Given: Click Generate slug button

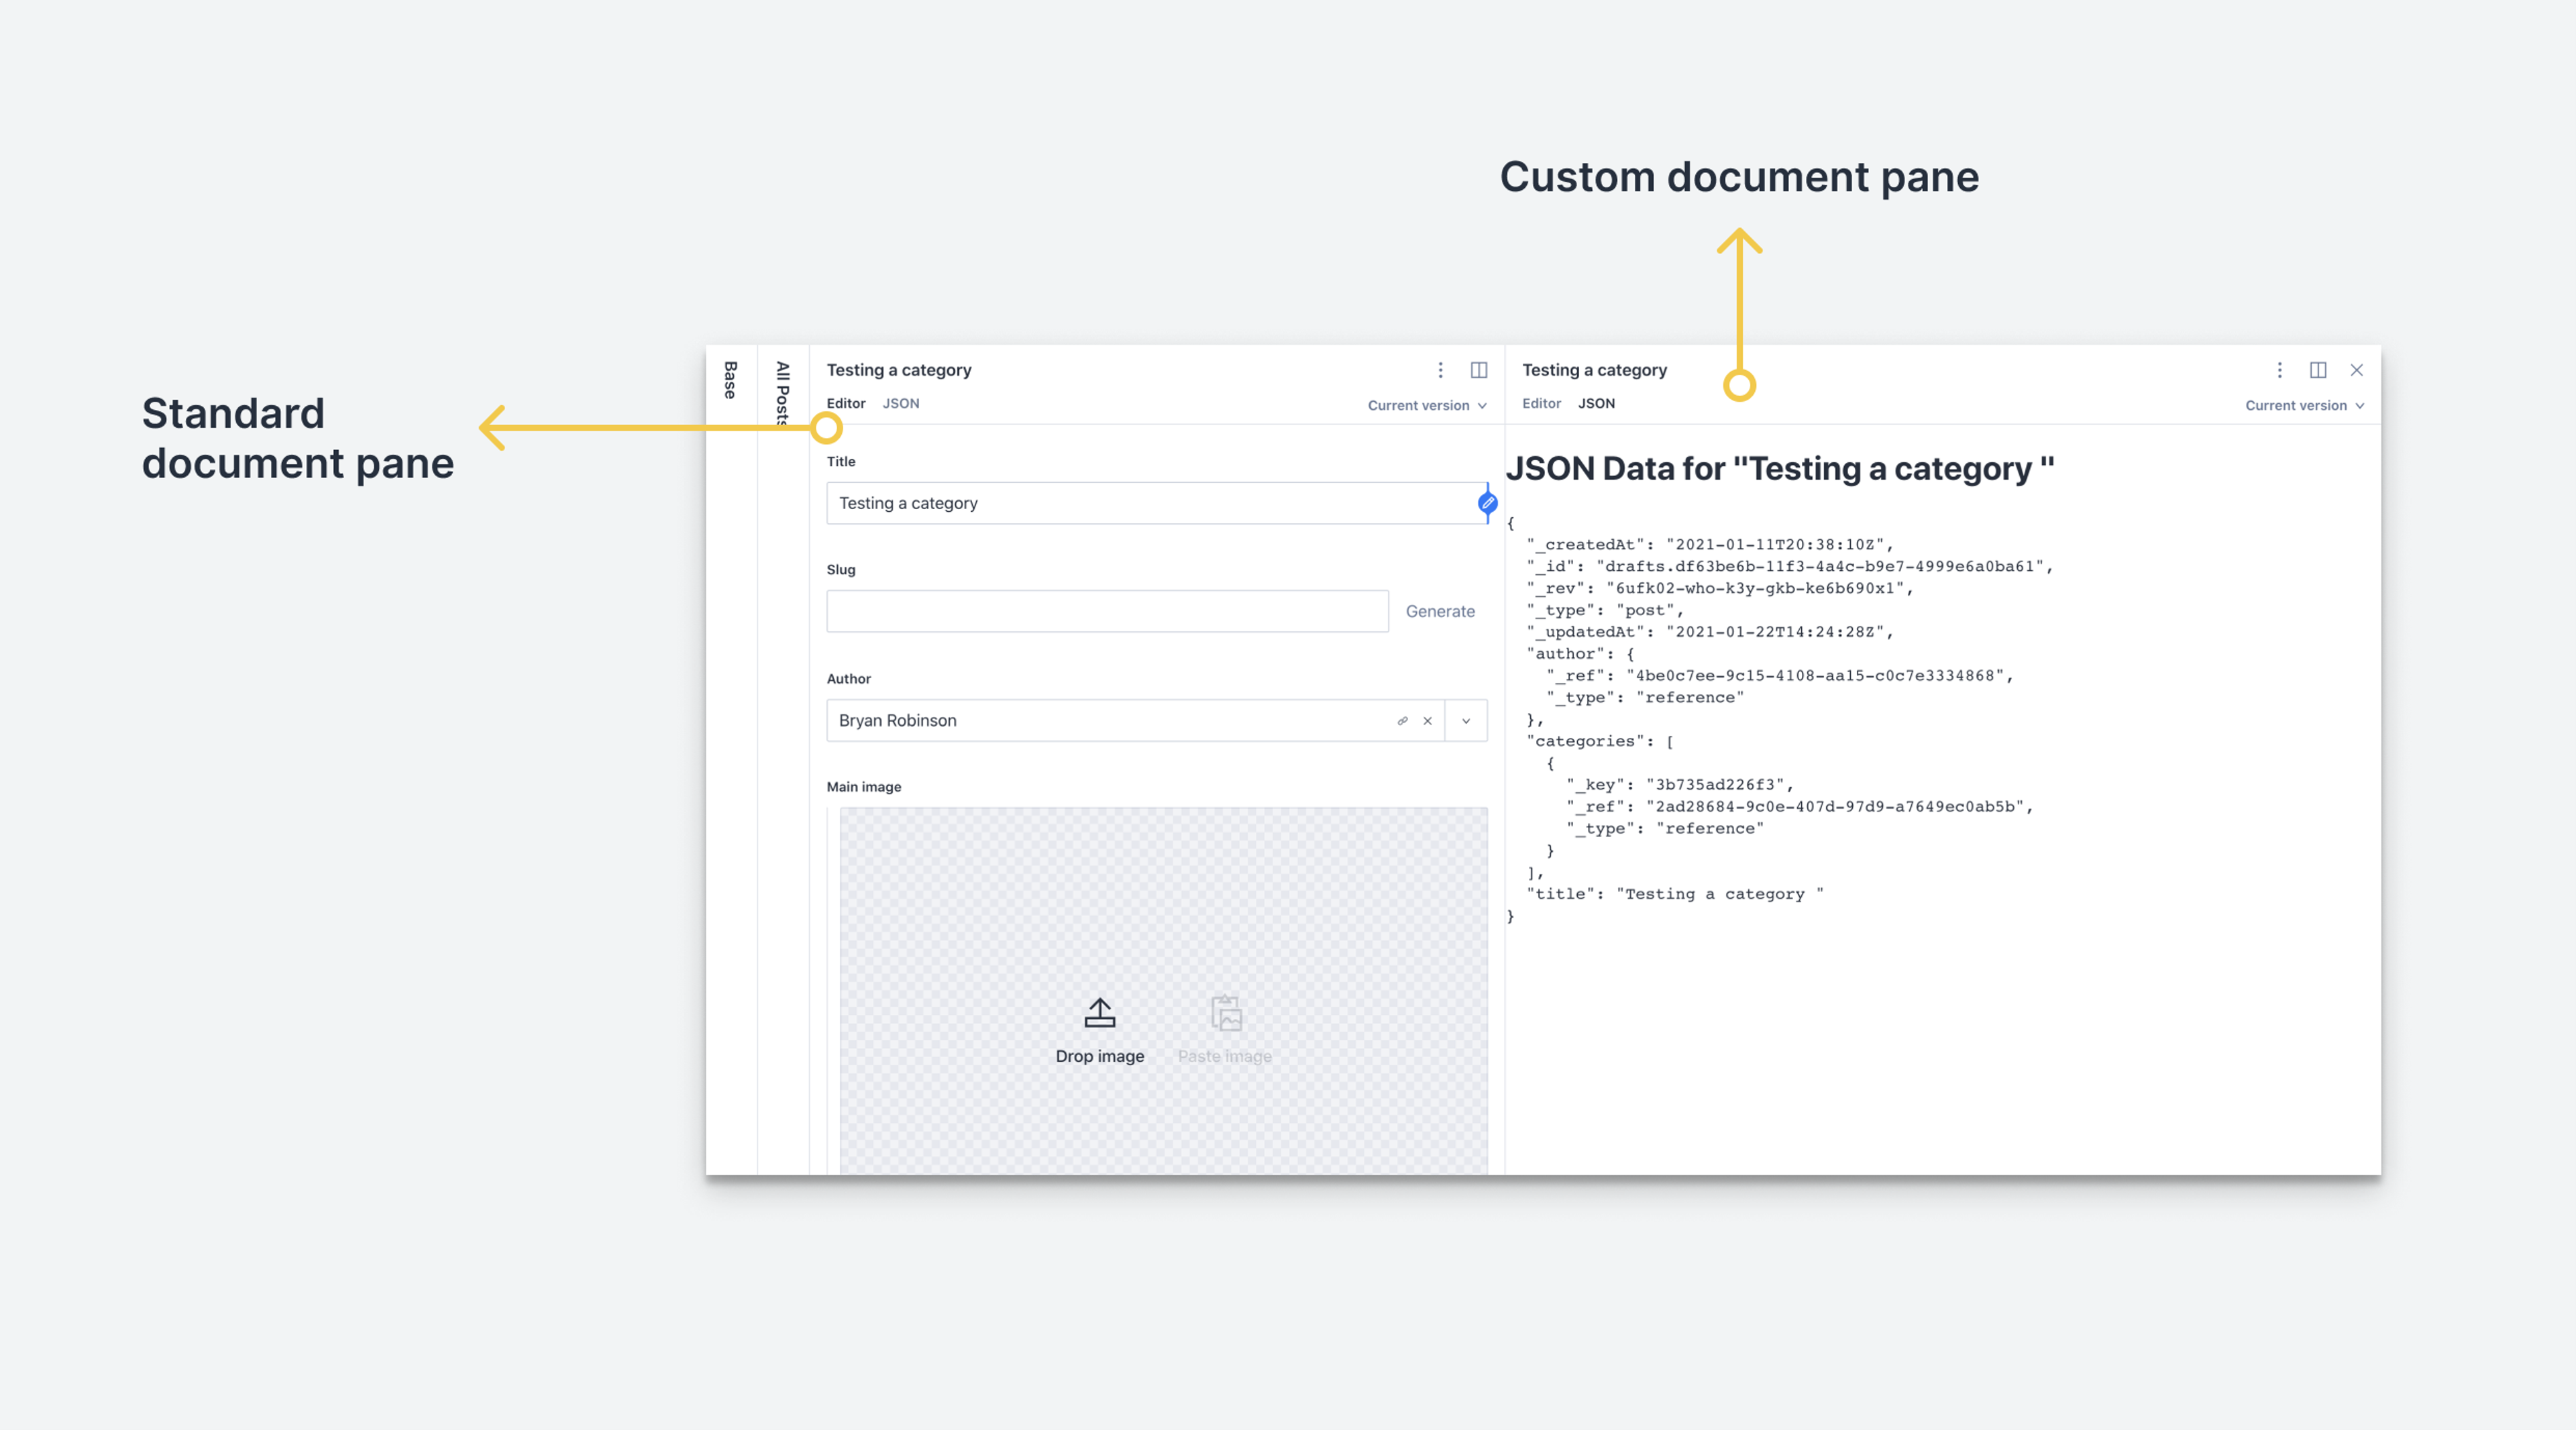Looking at the screenshot, I should (1439, 611).
